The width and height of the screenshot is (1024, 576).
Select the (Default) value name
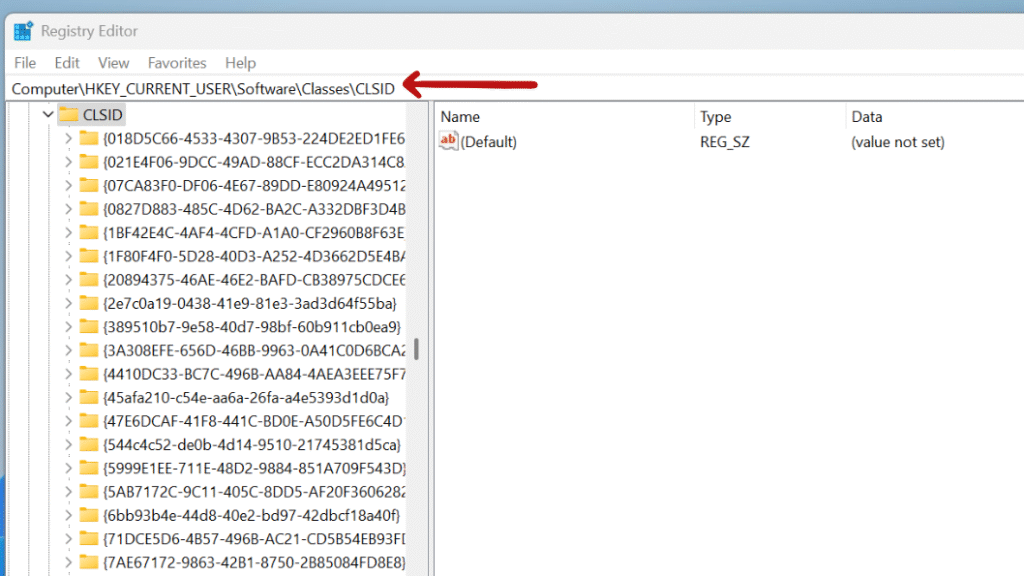[488, 142]
